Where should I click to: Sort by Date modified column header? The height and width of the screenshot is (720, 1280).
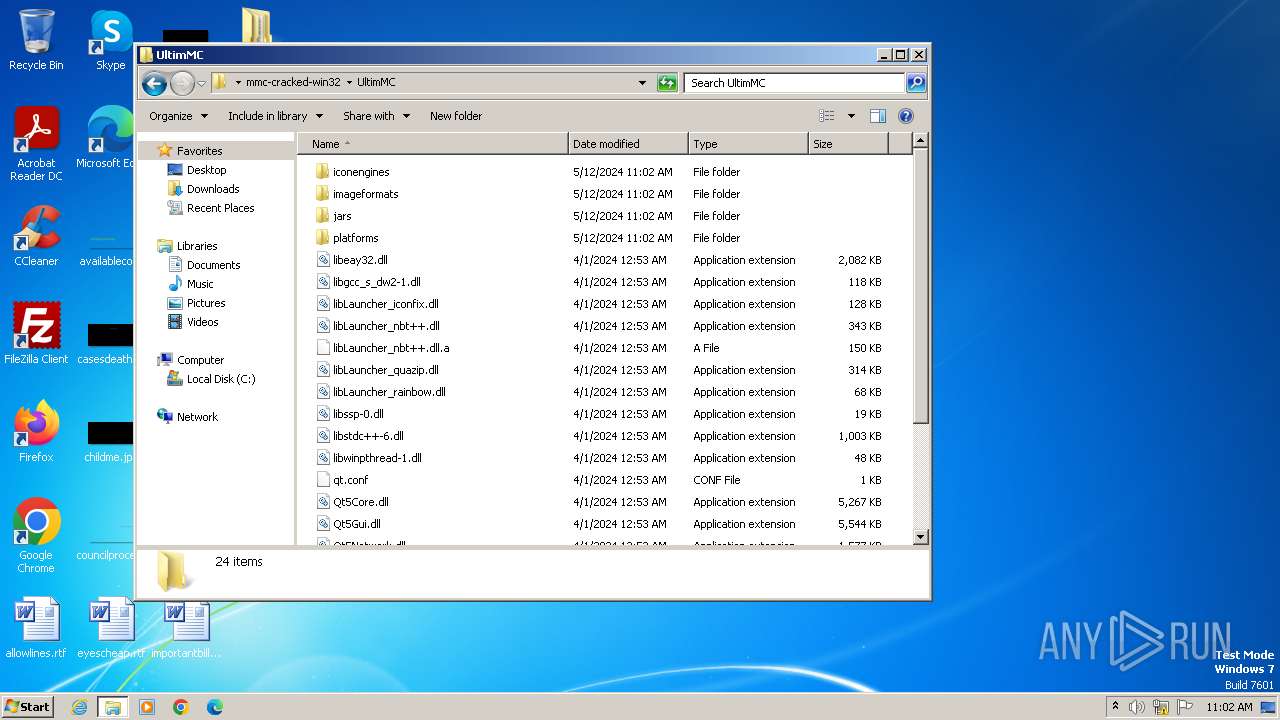(628, 144)
